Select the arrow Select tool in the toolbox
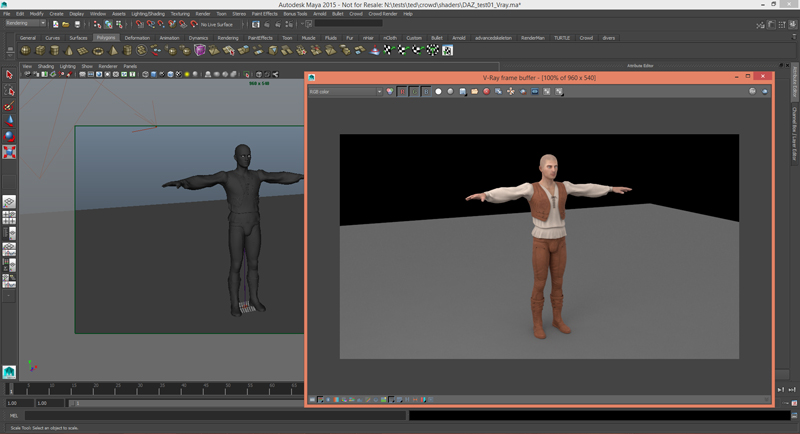 click(x=9, y=75)
